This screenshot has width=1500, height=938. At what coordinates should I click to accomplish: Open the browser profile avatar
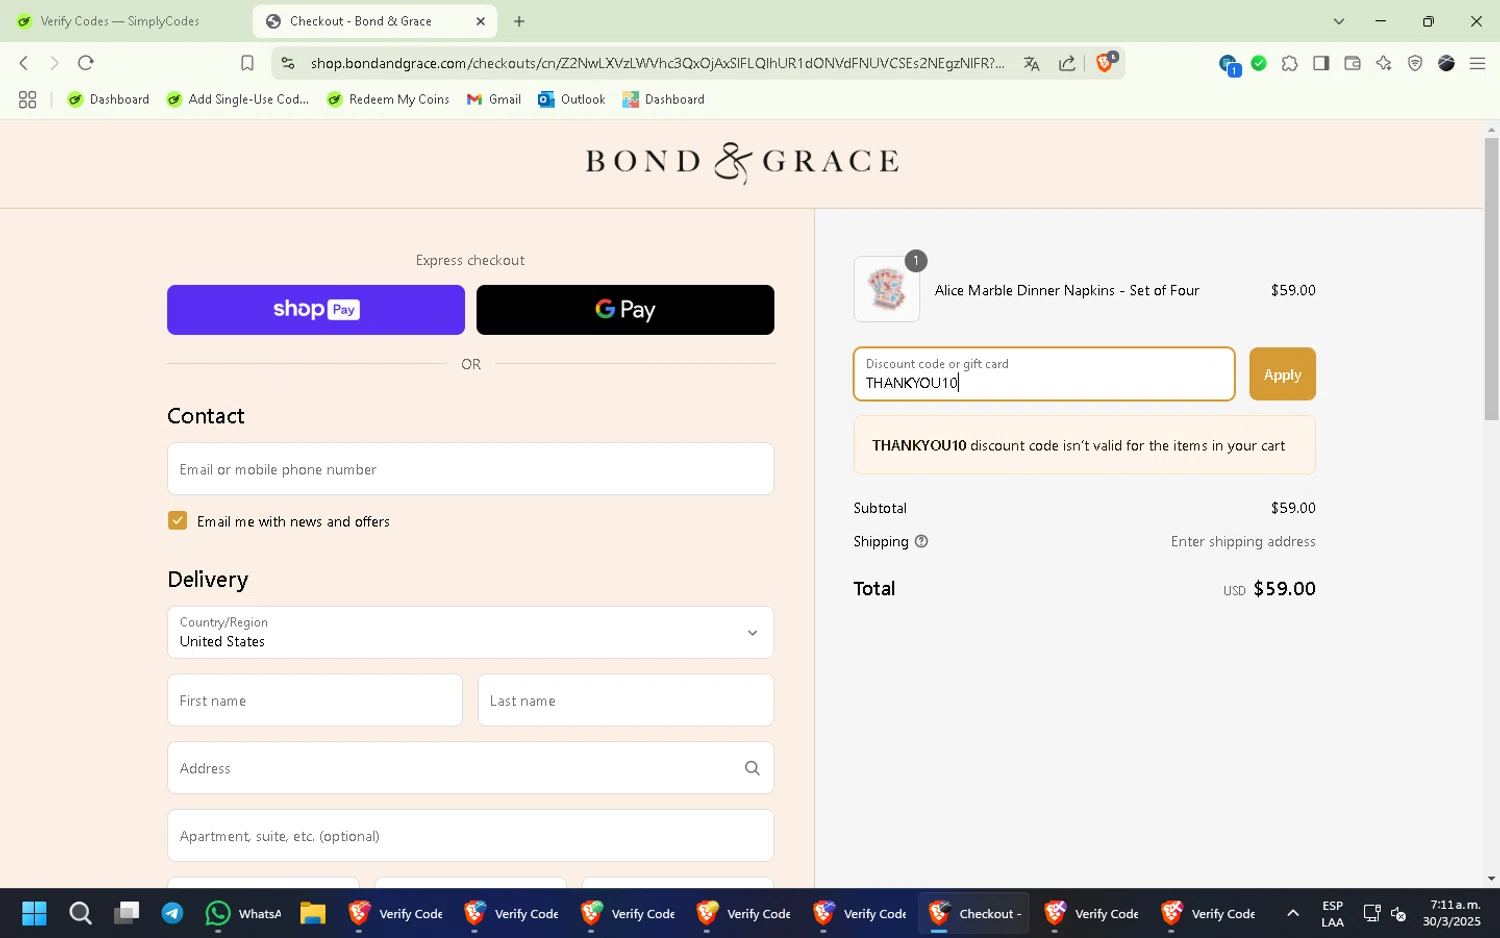[x=1446, y=63]
